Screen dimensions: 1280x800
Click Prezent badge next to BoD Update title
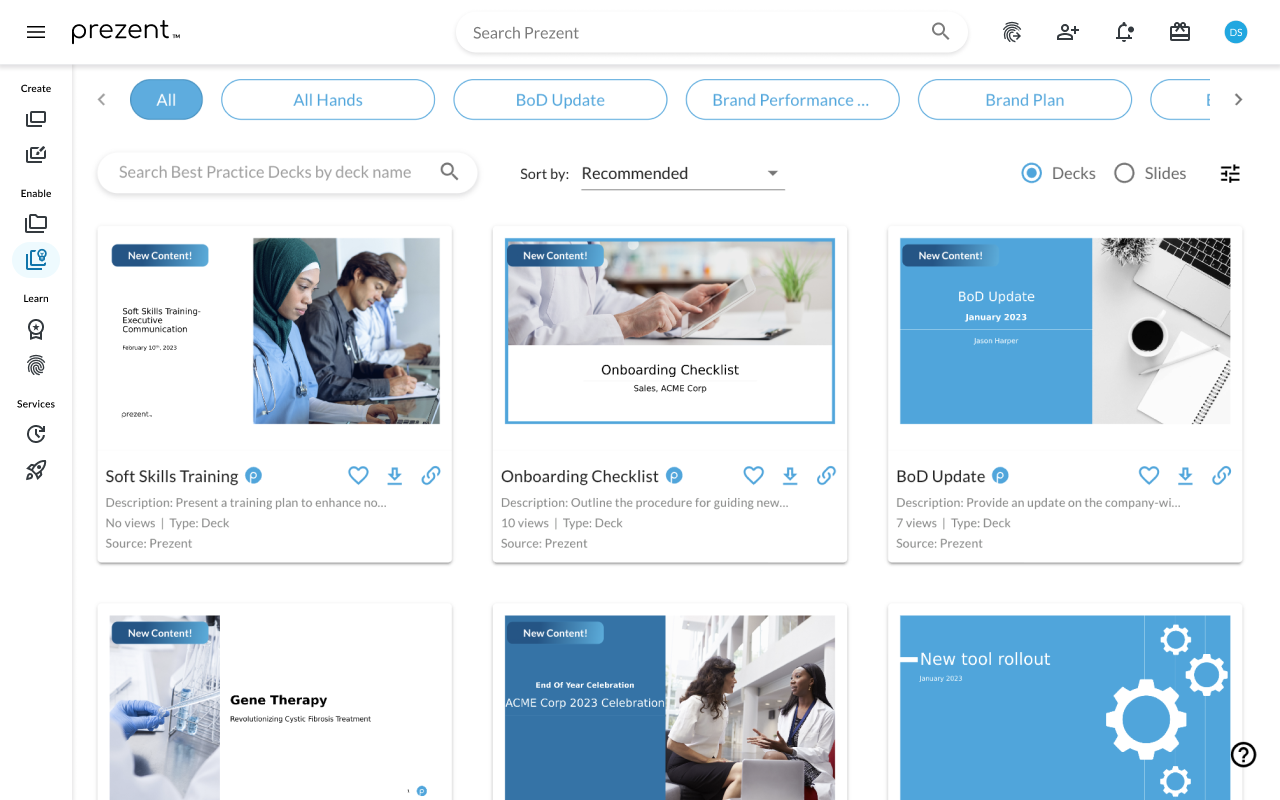(1000, 476)
